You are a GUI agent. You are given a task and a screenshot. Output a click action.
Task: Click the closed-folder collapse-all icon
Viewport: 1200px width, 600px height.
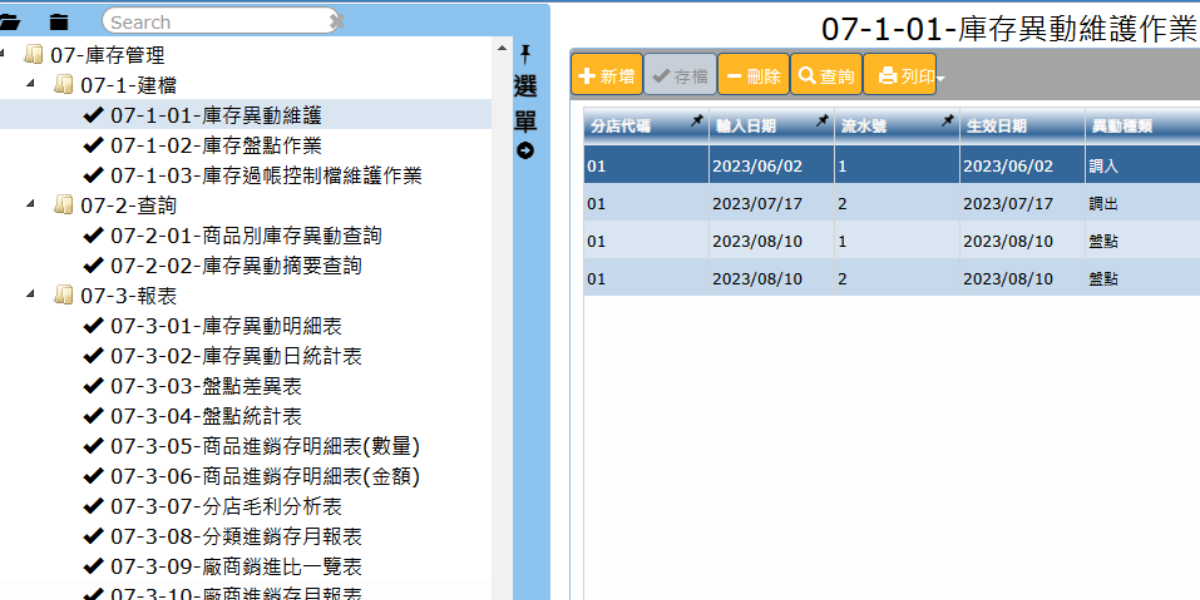tap(59, 21)
